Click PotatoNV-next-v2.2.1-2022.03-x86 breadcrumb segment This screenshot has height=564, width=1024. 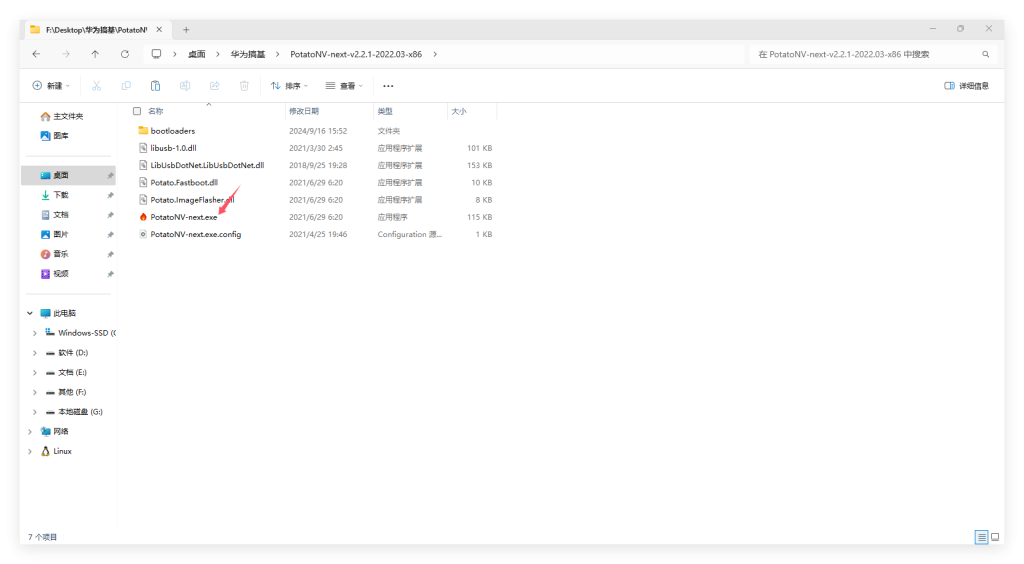pyautogui.click(x=356, y=54)
